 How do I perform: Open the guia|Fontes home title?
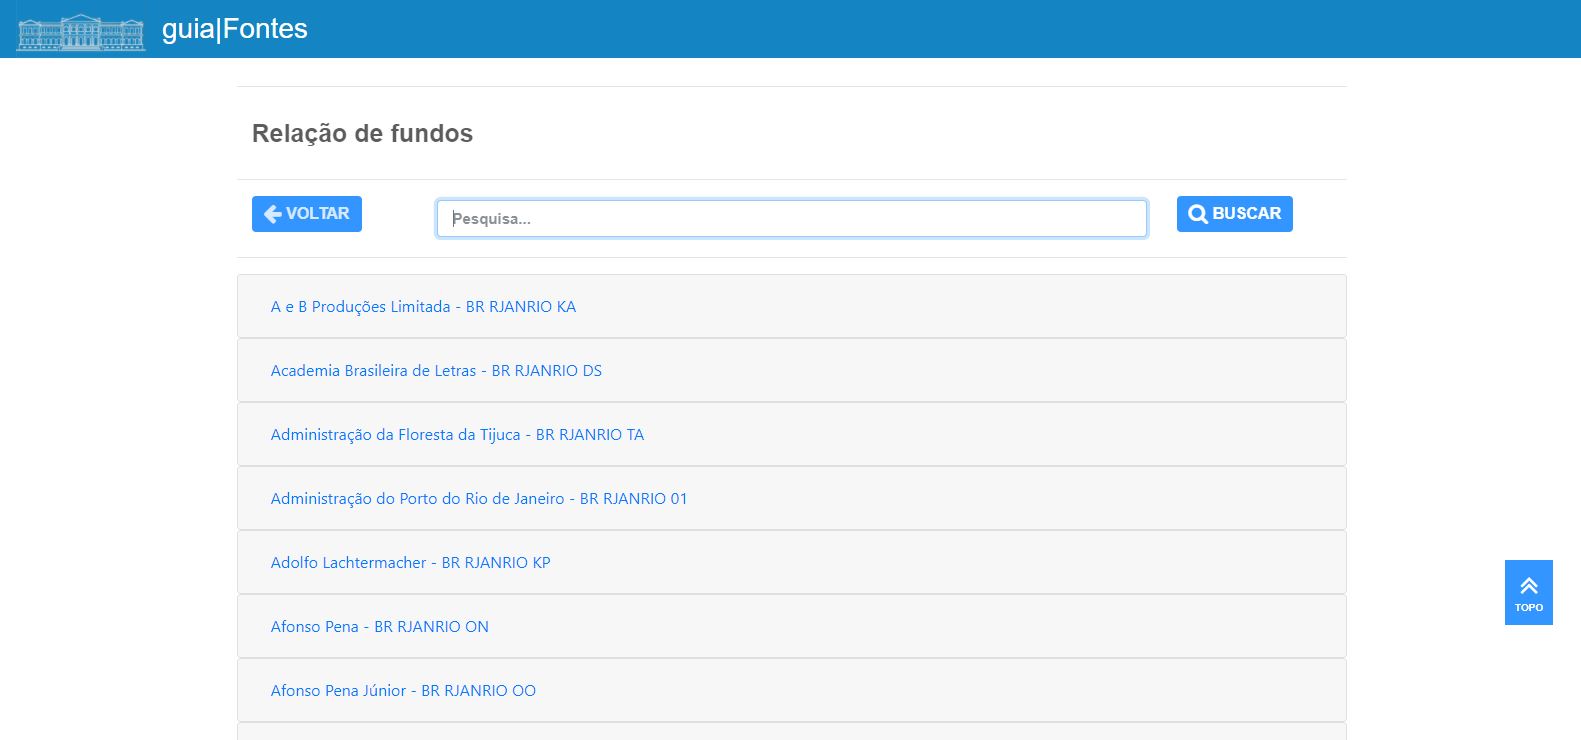[x=235, y=29]
